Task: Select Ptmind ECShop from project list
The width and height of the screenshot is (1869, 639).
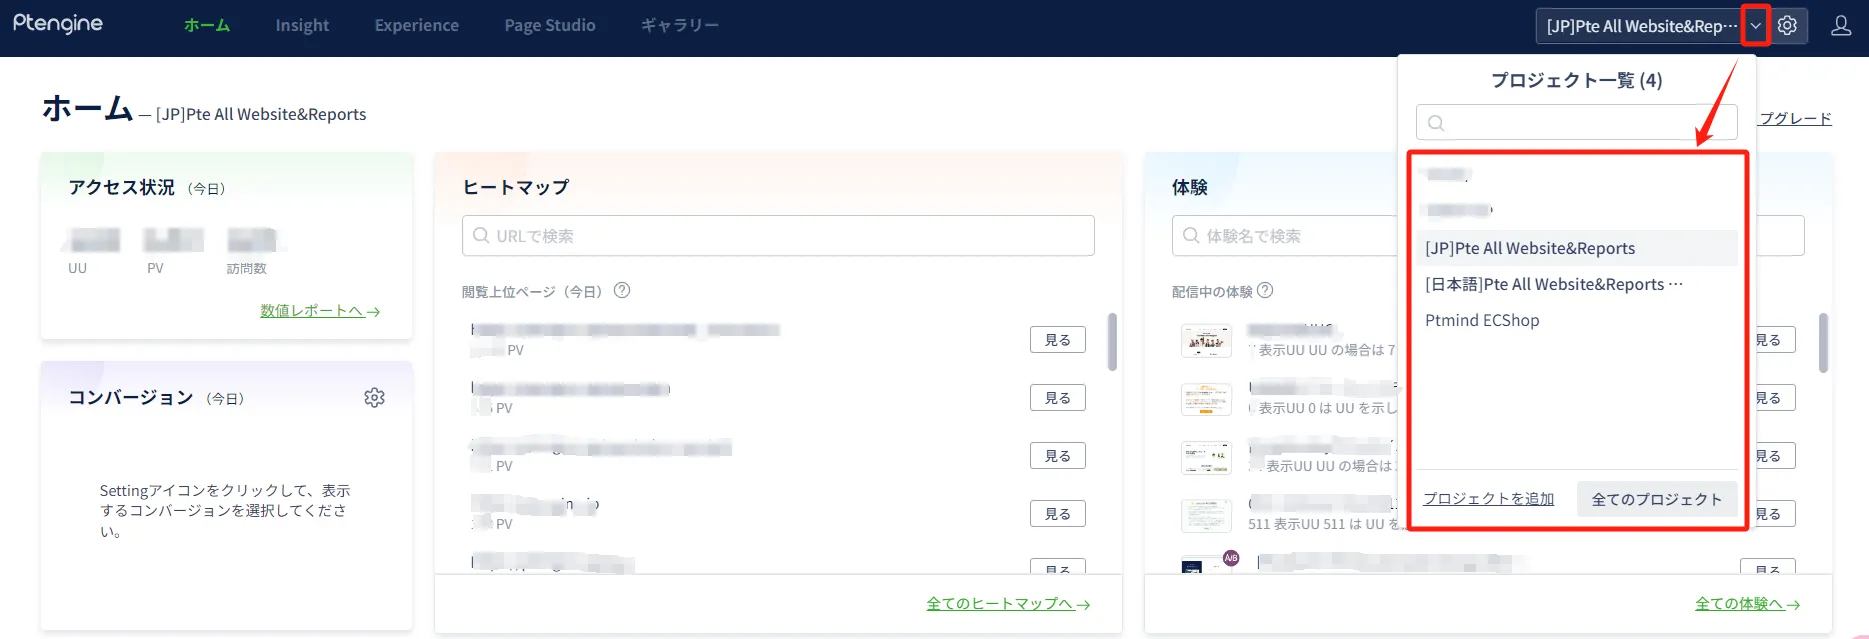Action: [x=1482, y=320]
